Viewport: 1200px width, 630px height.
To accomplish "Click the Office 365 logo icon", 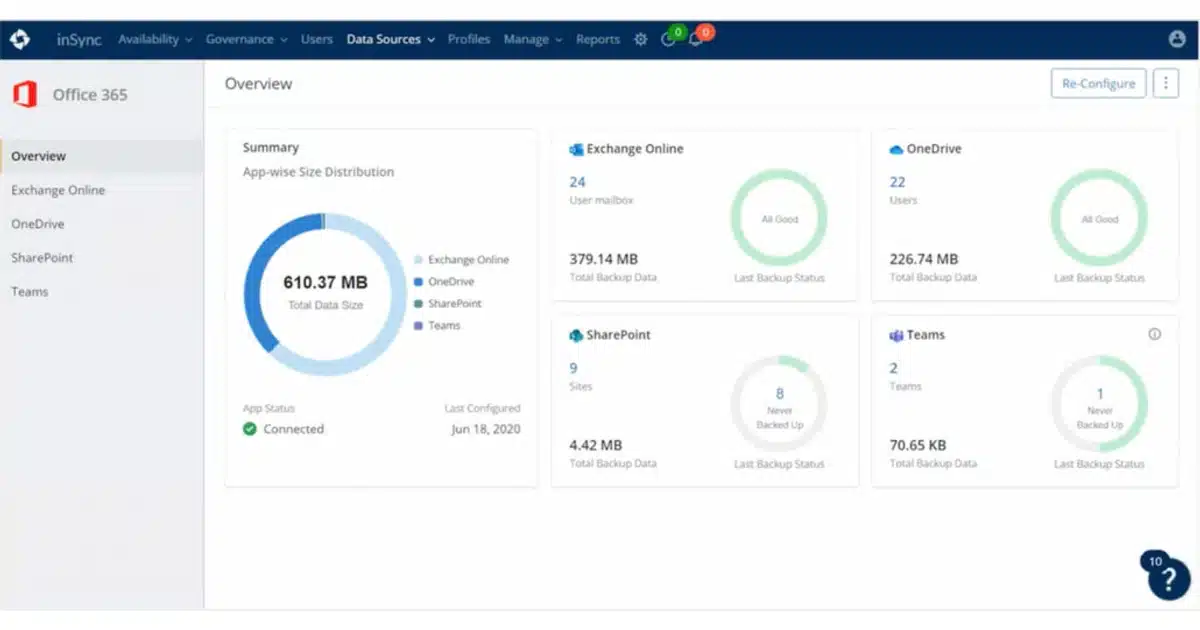I will 25,95.
